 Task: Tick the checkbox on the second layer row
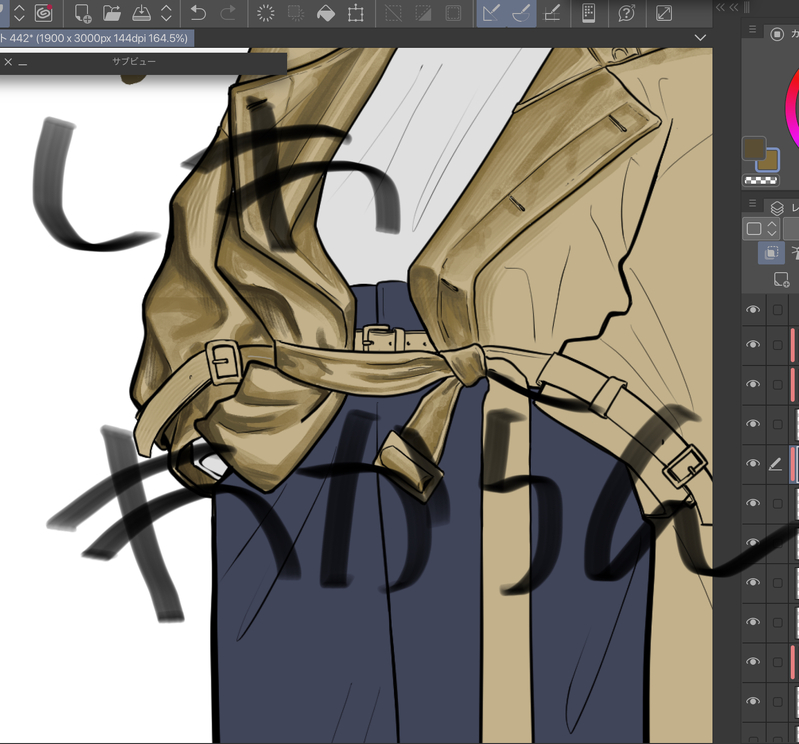click(778, 345)
